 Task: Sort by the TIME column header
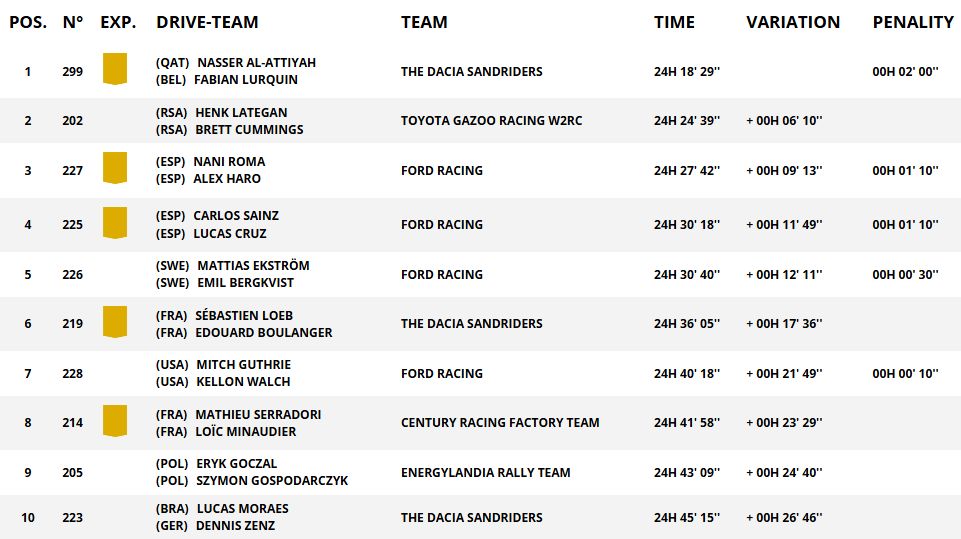pyautogui.click(x=674, y=22)
